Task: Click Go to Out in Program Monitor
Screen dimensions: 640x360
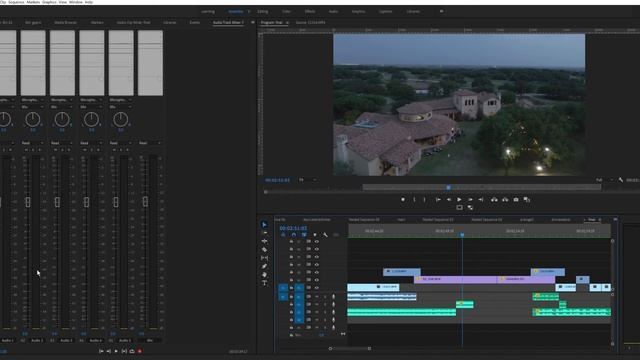Action: pos(481,200)
